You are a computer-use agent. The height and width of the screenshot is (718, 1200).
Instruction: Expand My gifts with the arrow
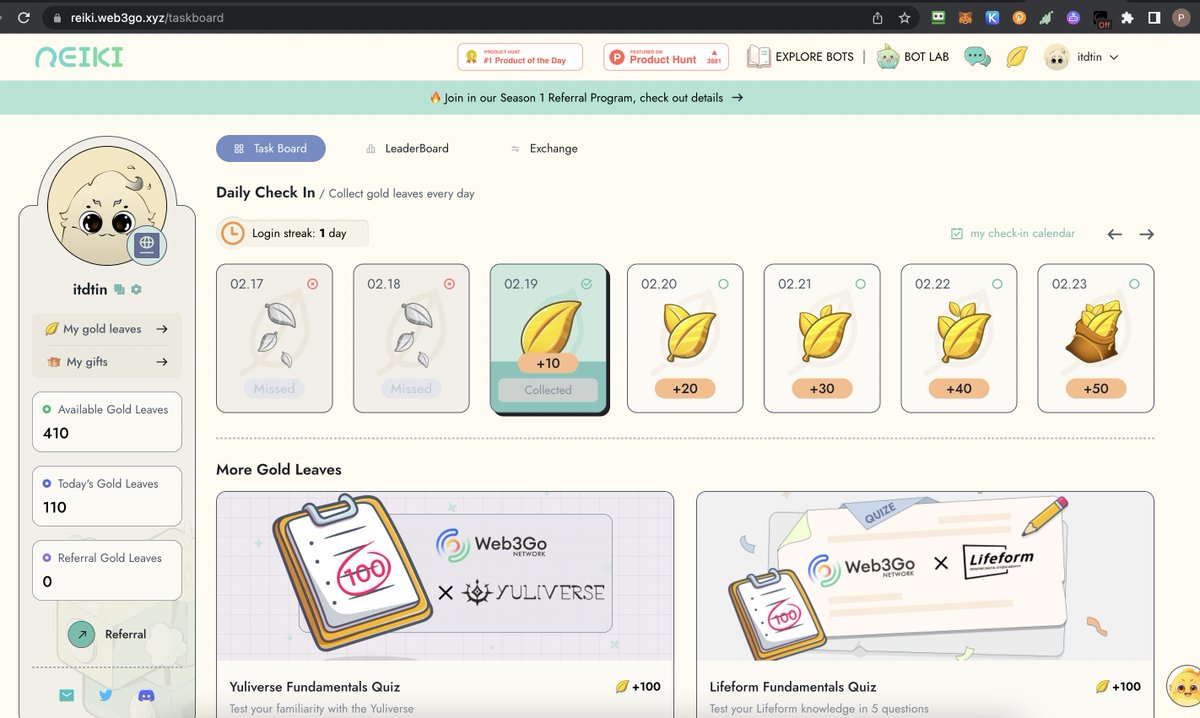pyautogui.click(x=162, y=362)
